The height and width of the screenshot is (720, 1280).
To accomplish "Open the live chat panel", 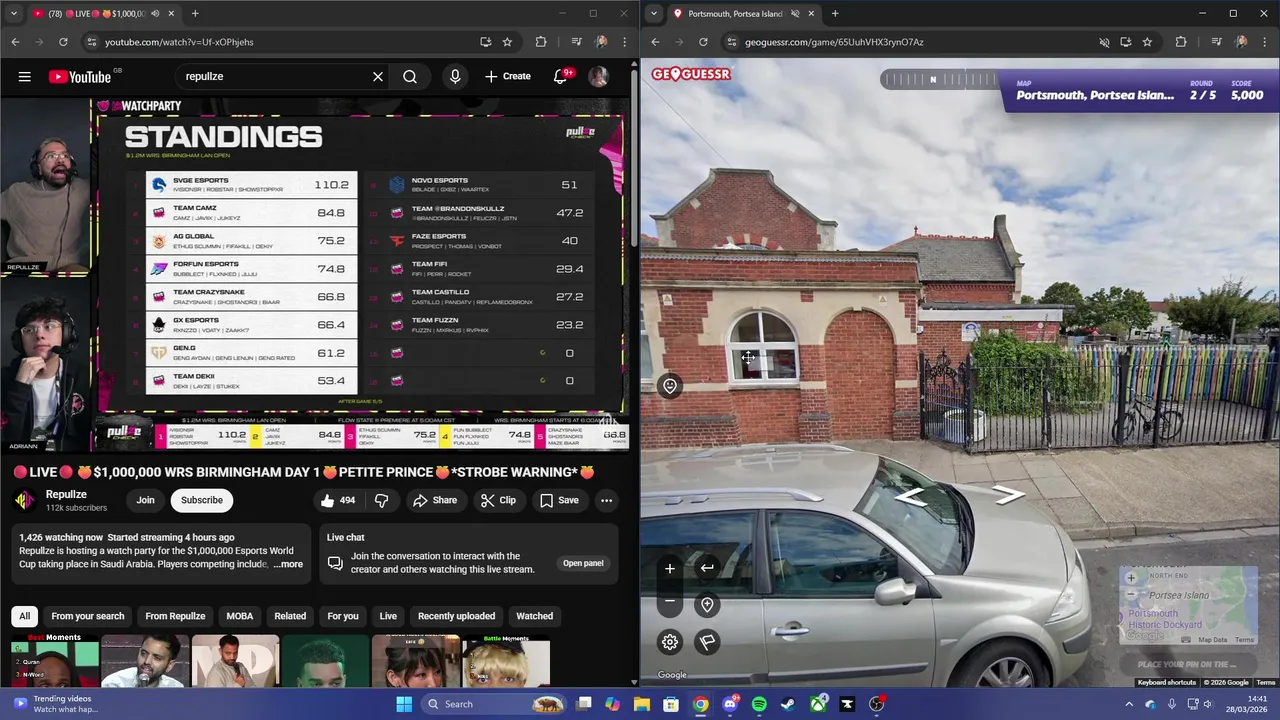I will (583, 563).
